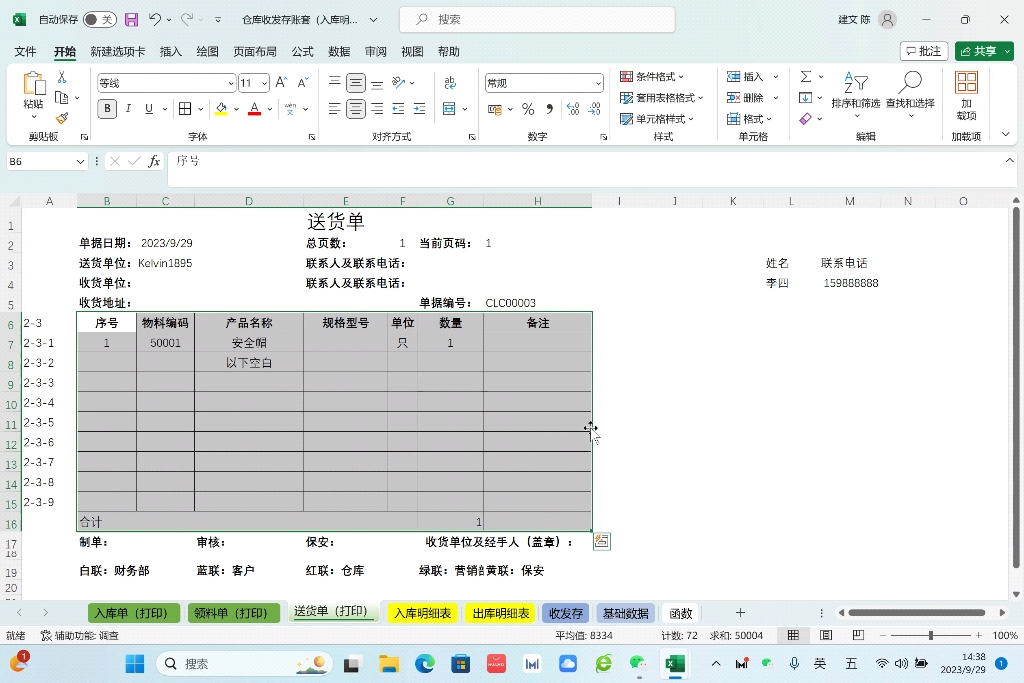Click the Clear (eraser) icon in 编辑 group
The image size is (1024, 683).
tap(808, 118)
